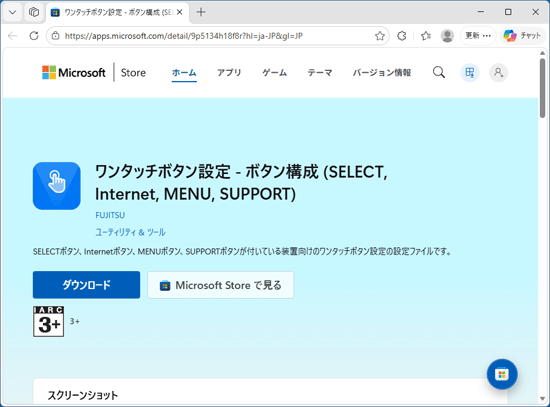Select the アプリ tab
Viewport: 550px width, 407px height.
pos(229,73)
